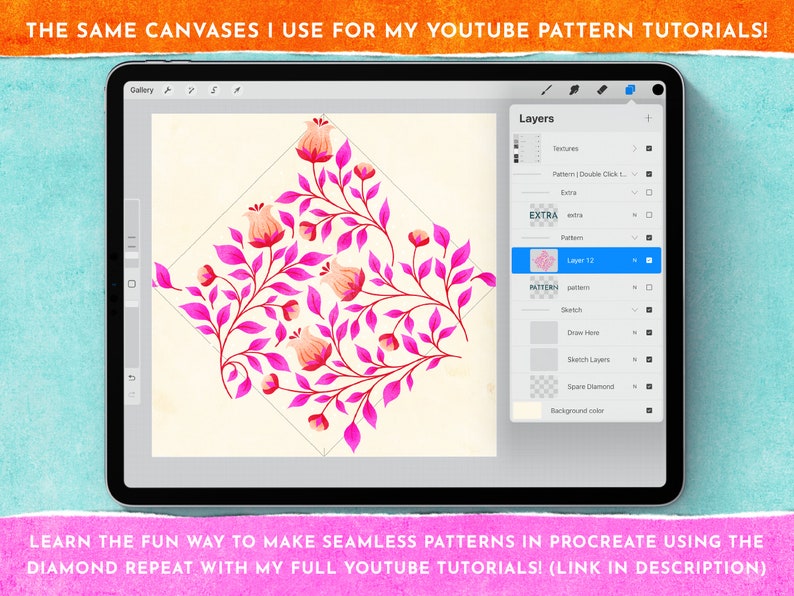Hide the Textures group
Viewport: 794px width, 596px height.
coord(649,148)
